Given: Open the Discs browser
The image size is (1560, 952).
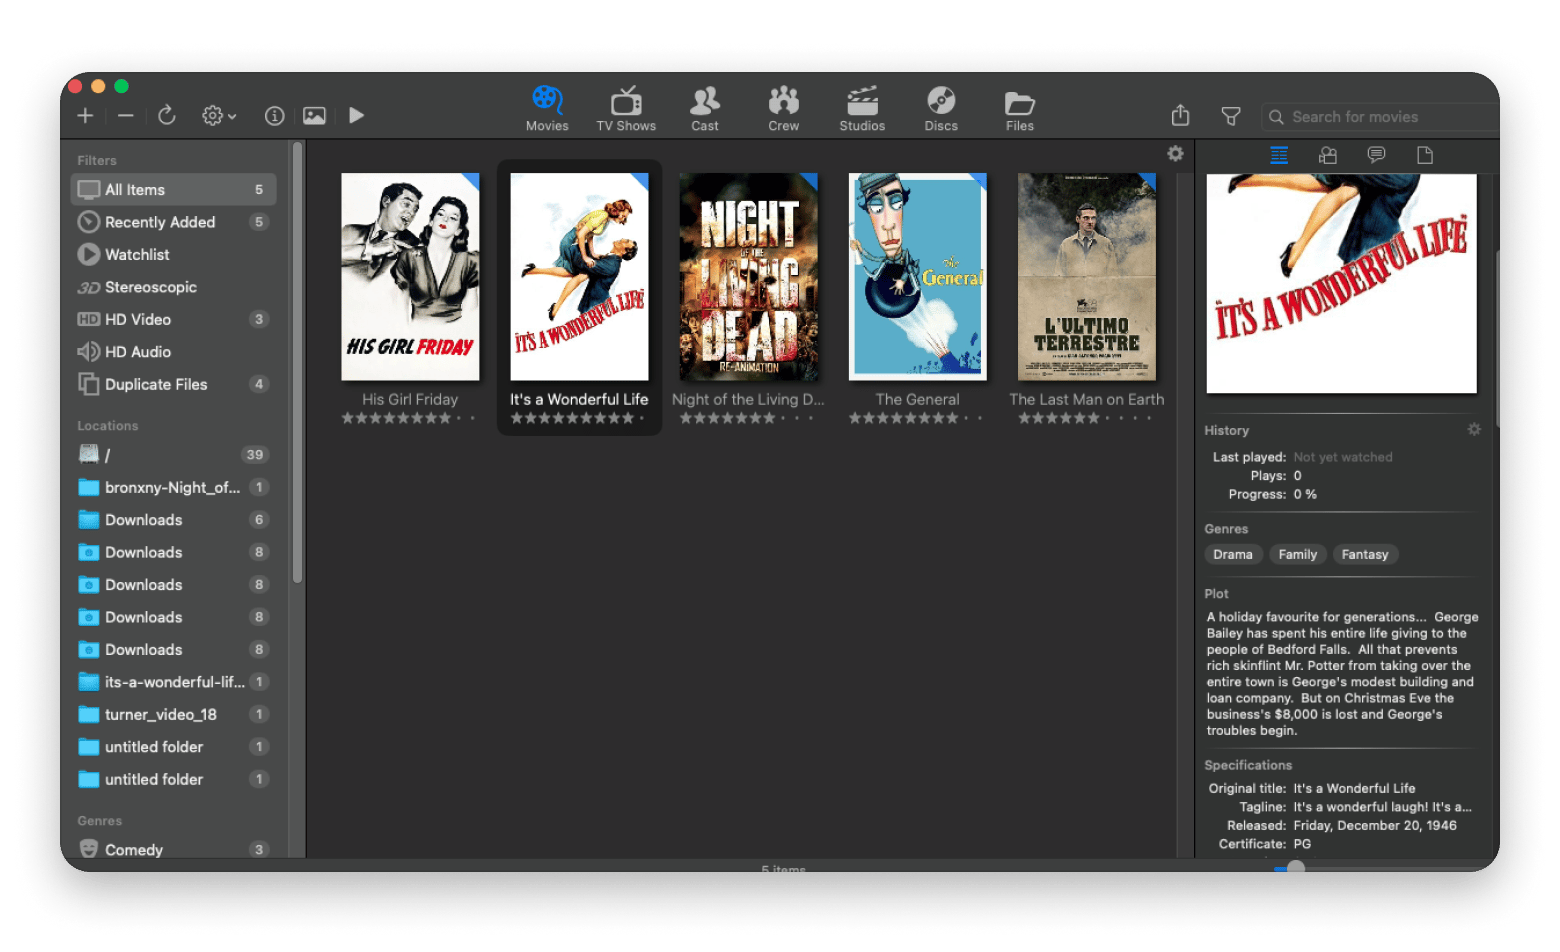Looking at the screenshot, I should (x=940, y=108).
